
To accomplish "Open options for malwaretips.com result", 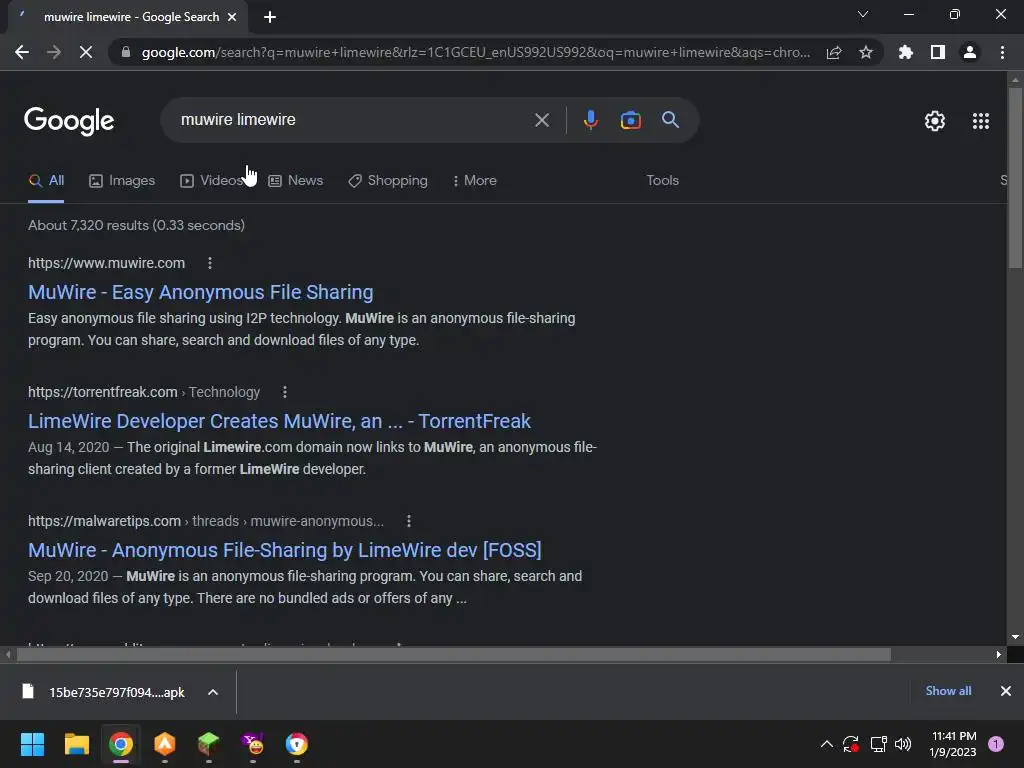I will coord(409,521).
